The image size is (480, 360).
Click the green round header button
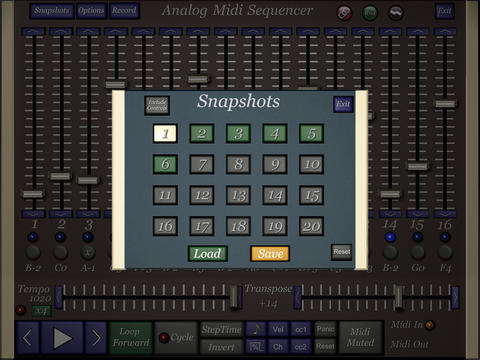pos(370,13)
